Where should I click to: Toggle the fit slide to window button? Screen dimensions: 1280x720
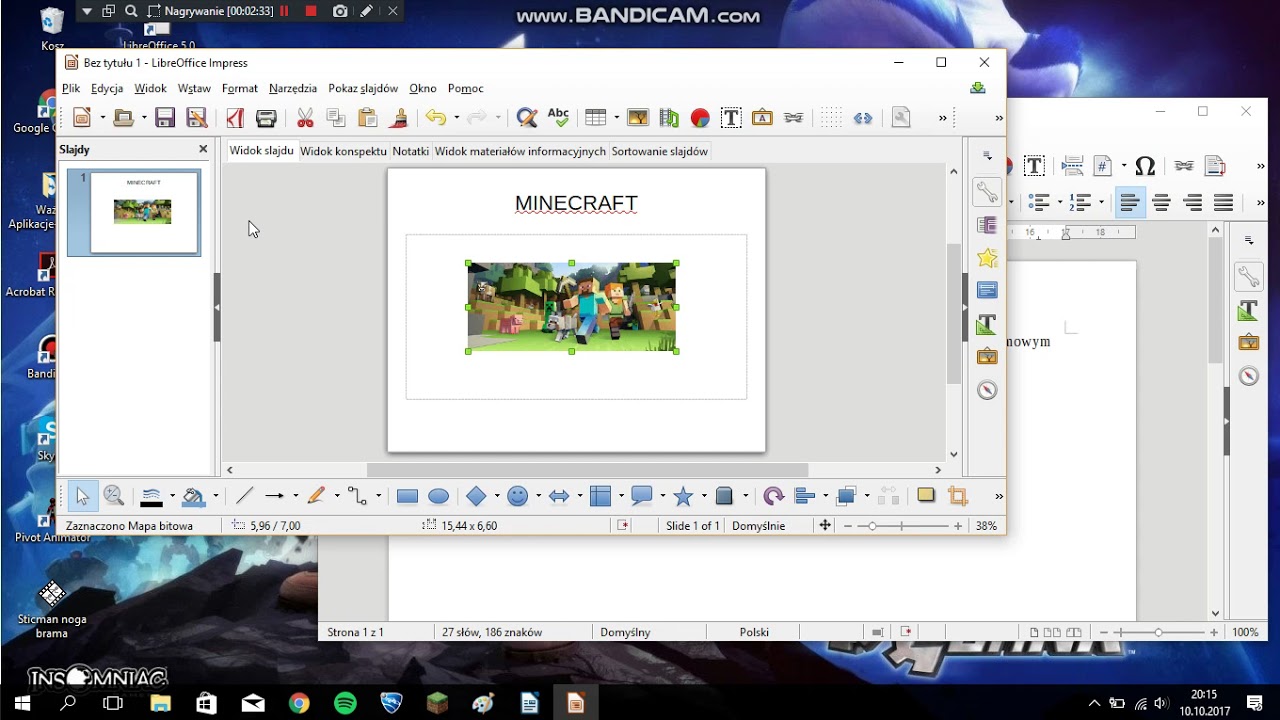click(x=825, y=525)
